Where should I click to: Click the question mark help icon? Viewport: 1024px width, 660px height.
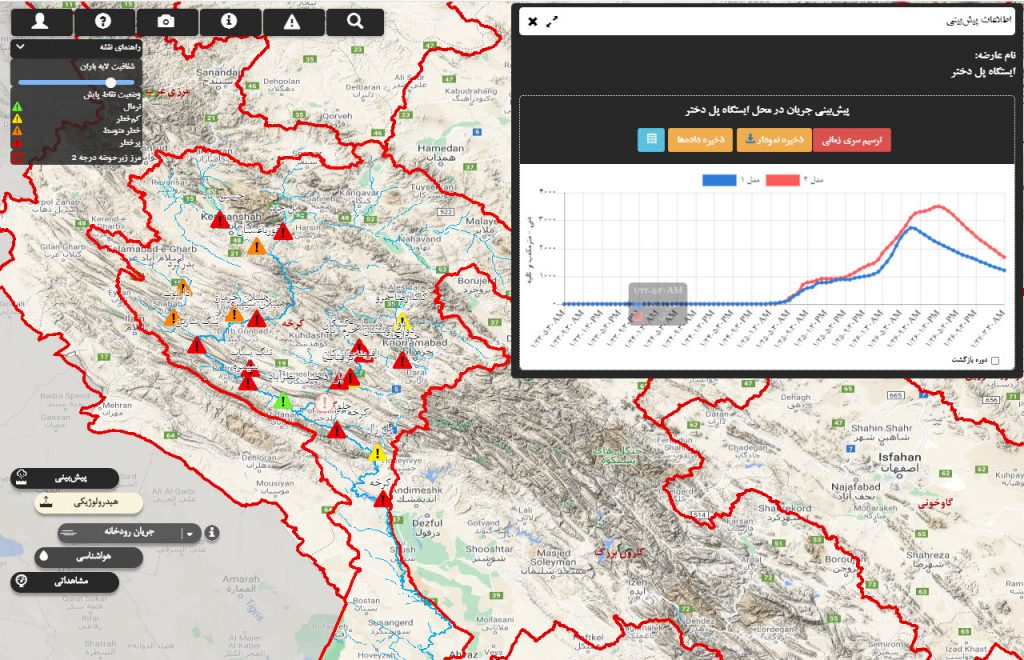coord(103,22)
